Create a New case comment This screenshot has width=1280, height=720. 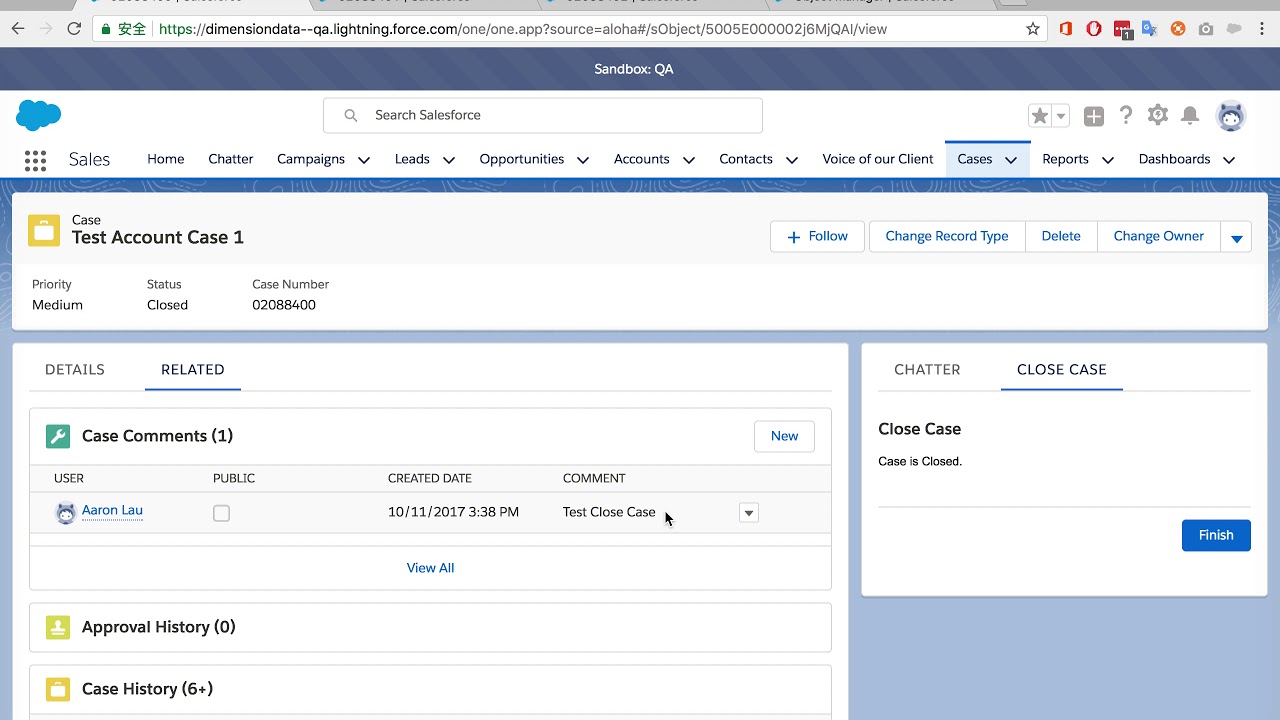tap(784, 436)
